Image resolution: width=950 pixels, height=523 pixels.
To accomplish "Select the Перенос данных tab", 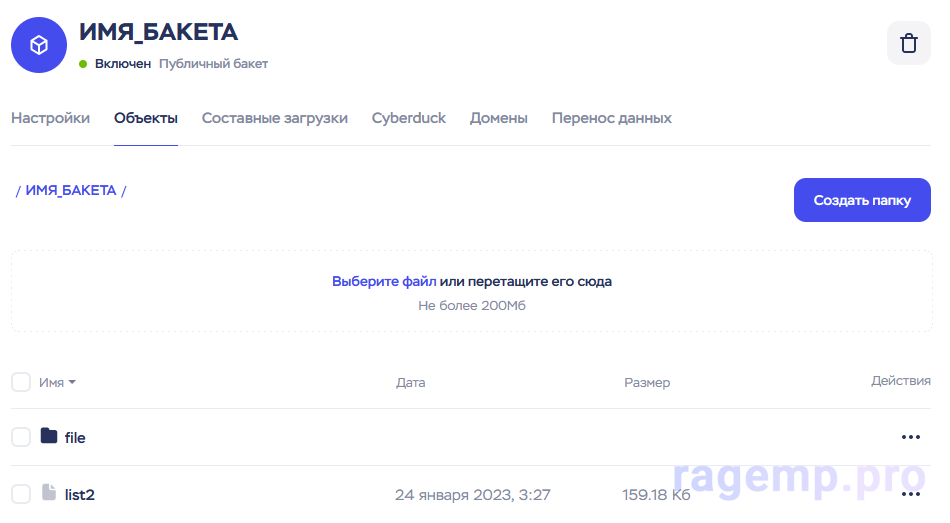I will pyautogui.click(x=611, y=118).
